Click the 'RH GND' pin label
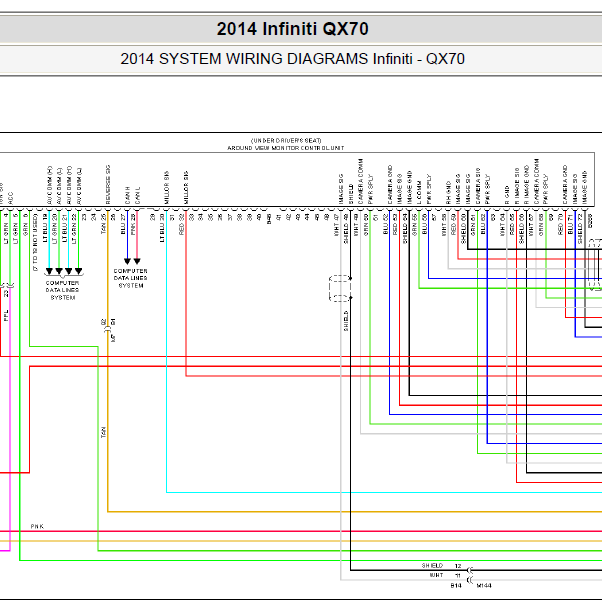The height and width of the screenshot is (603, 602). (449, 193)
